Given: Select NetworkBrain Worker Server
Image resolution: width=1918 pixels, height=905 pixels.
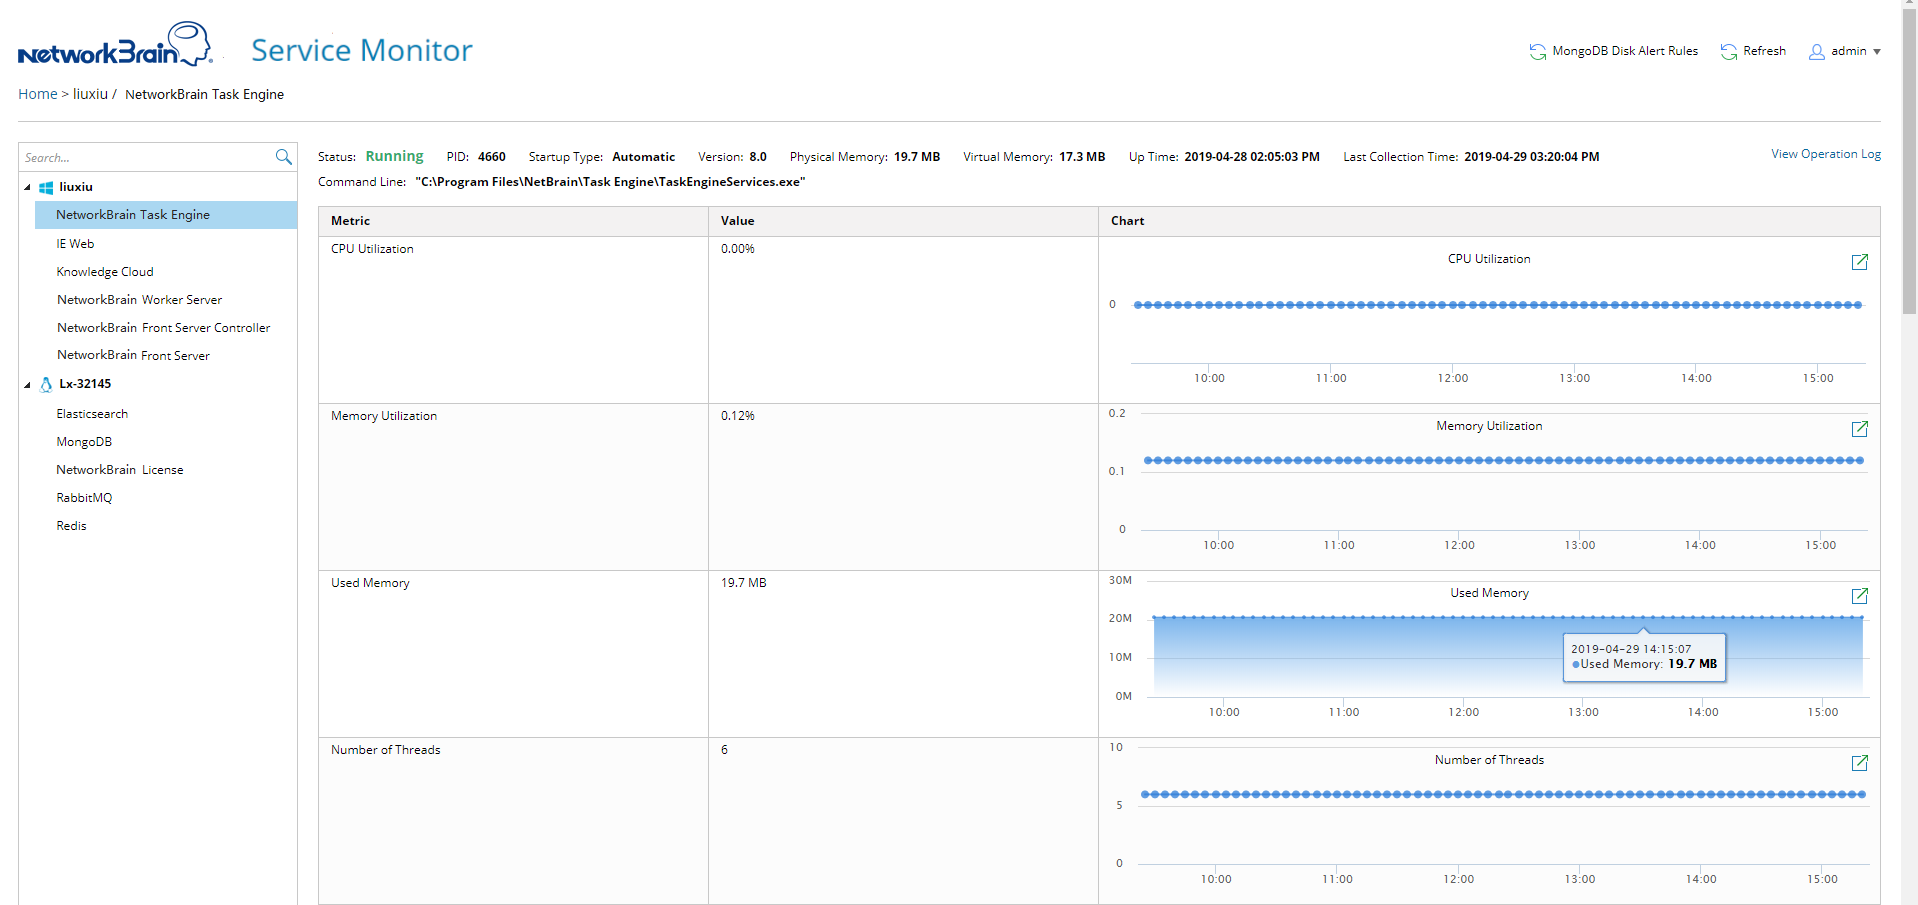Looking at the screenshot, I should [x=139, y=300].
